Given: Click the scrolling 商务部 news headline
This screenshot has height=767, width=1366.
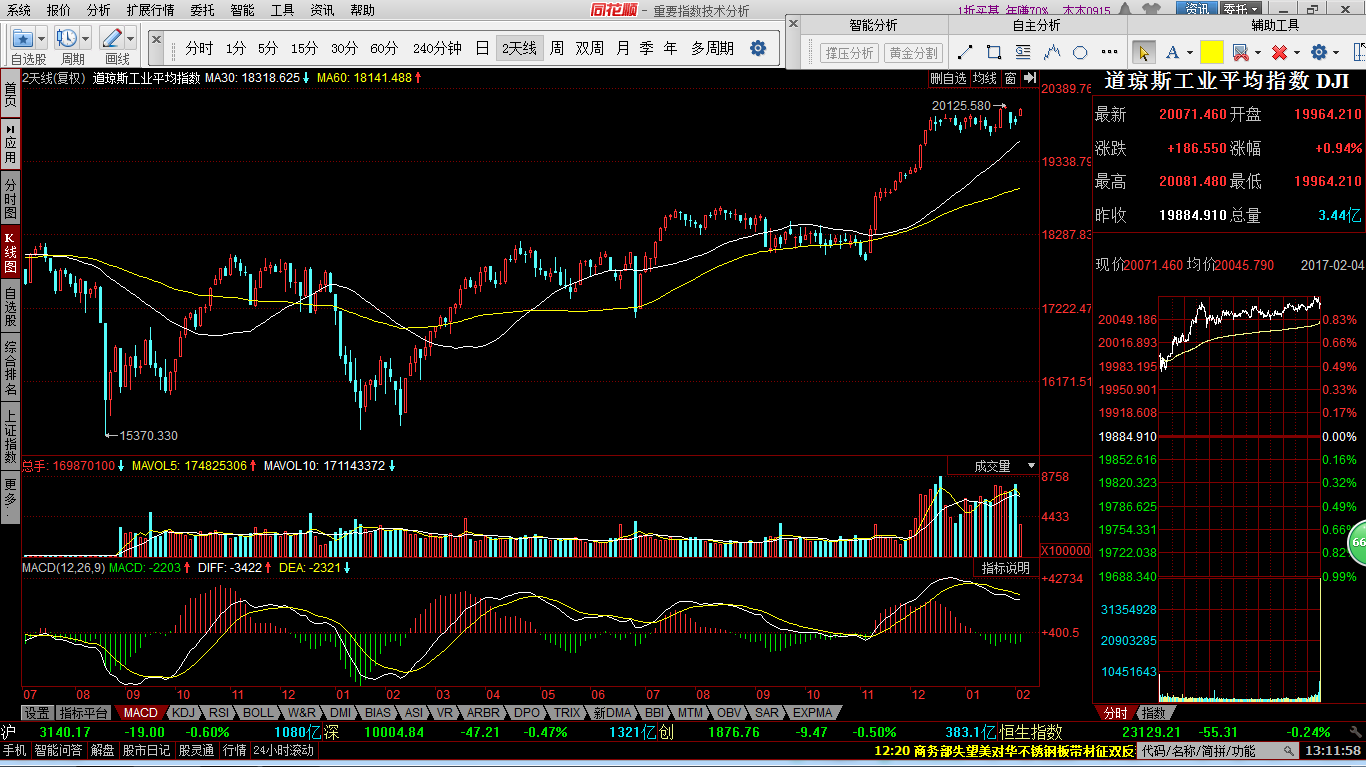Looking at the screenshot, I should coord(1003,751).
